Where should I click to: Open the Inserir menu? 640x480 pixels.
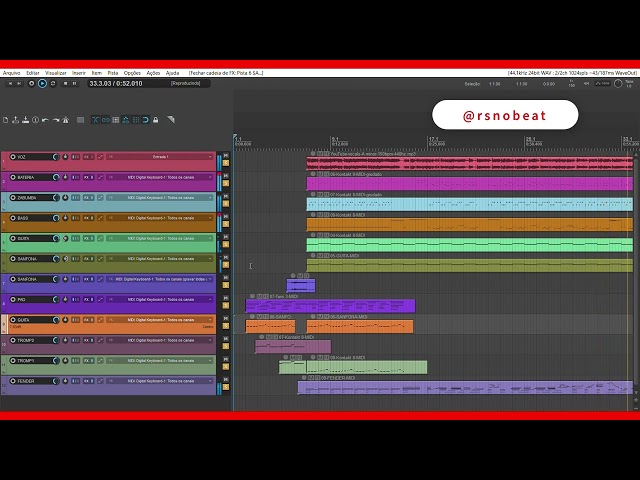tap(79, 73)
